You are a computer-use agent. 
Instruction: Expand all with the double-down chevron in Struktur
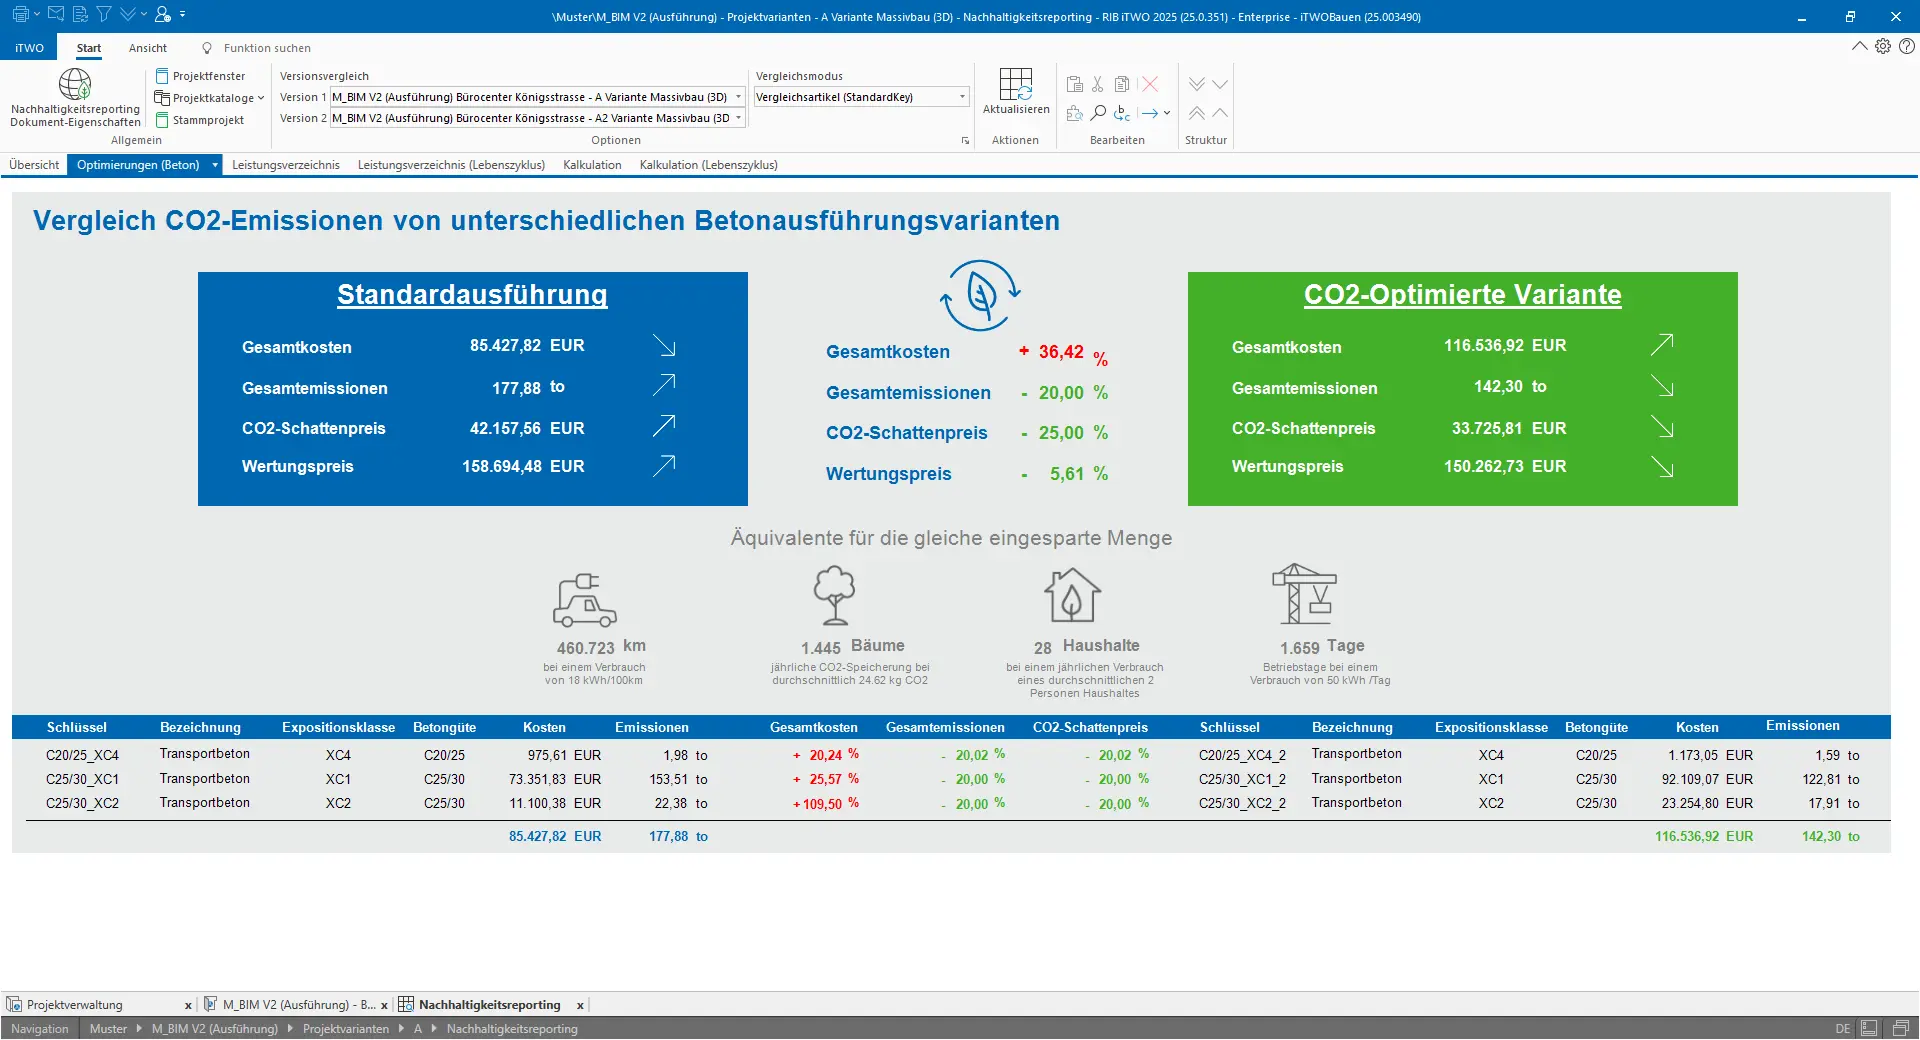[x=1196, y=85]
